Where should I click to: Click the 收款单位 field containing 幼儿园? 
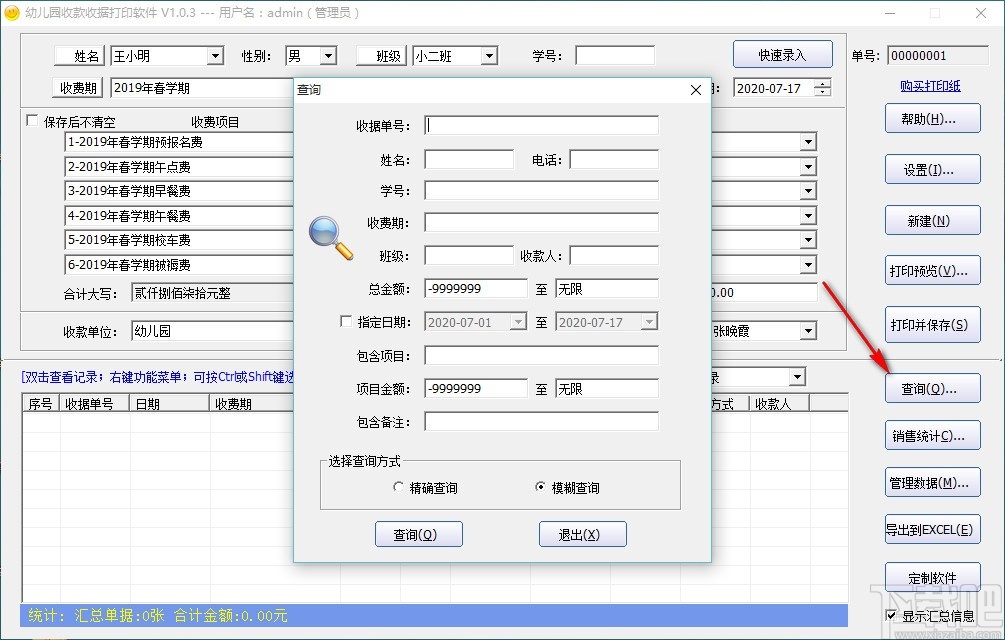pyautogui.click(x=213, y=331)
